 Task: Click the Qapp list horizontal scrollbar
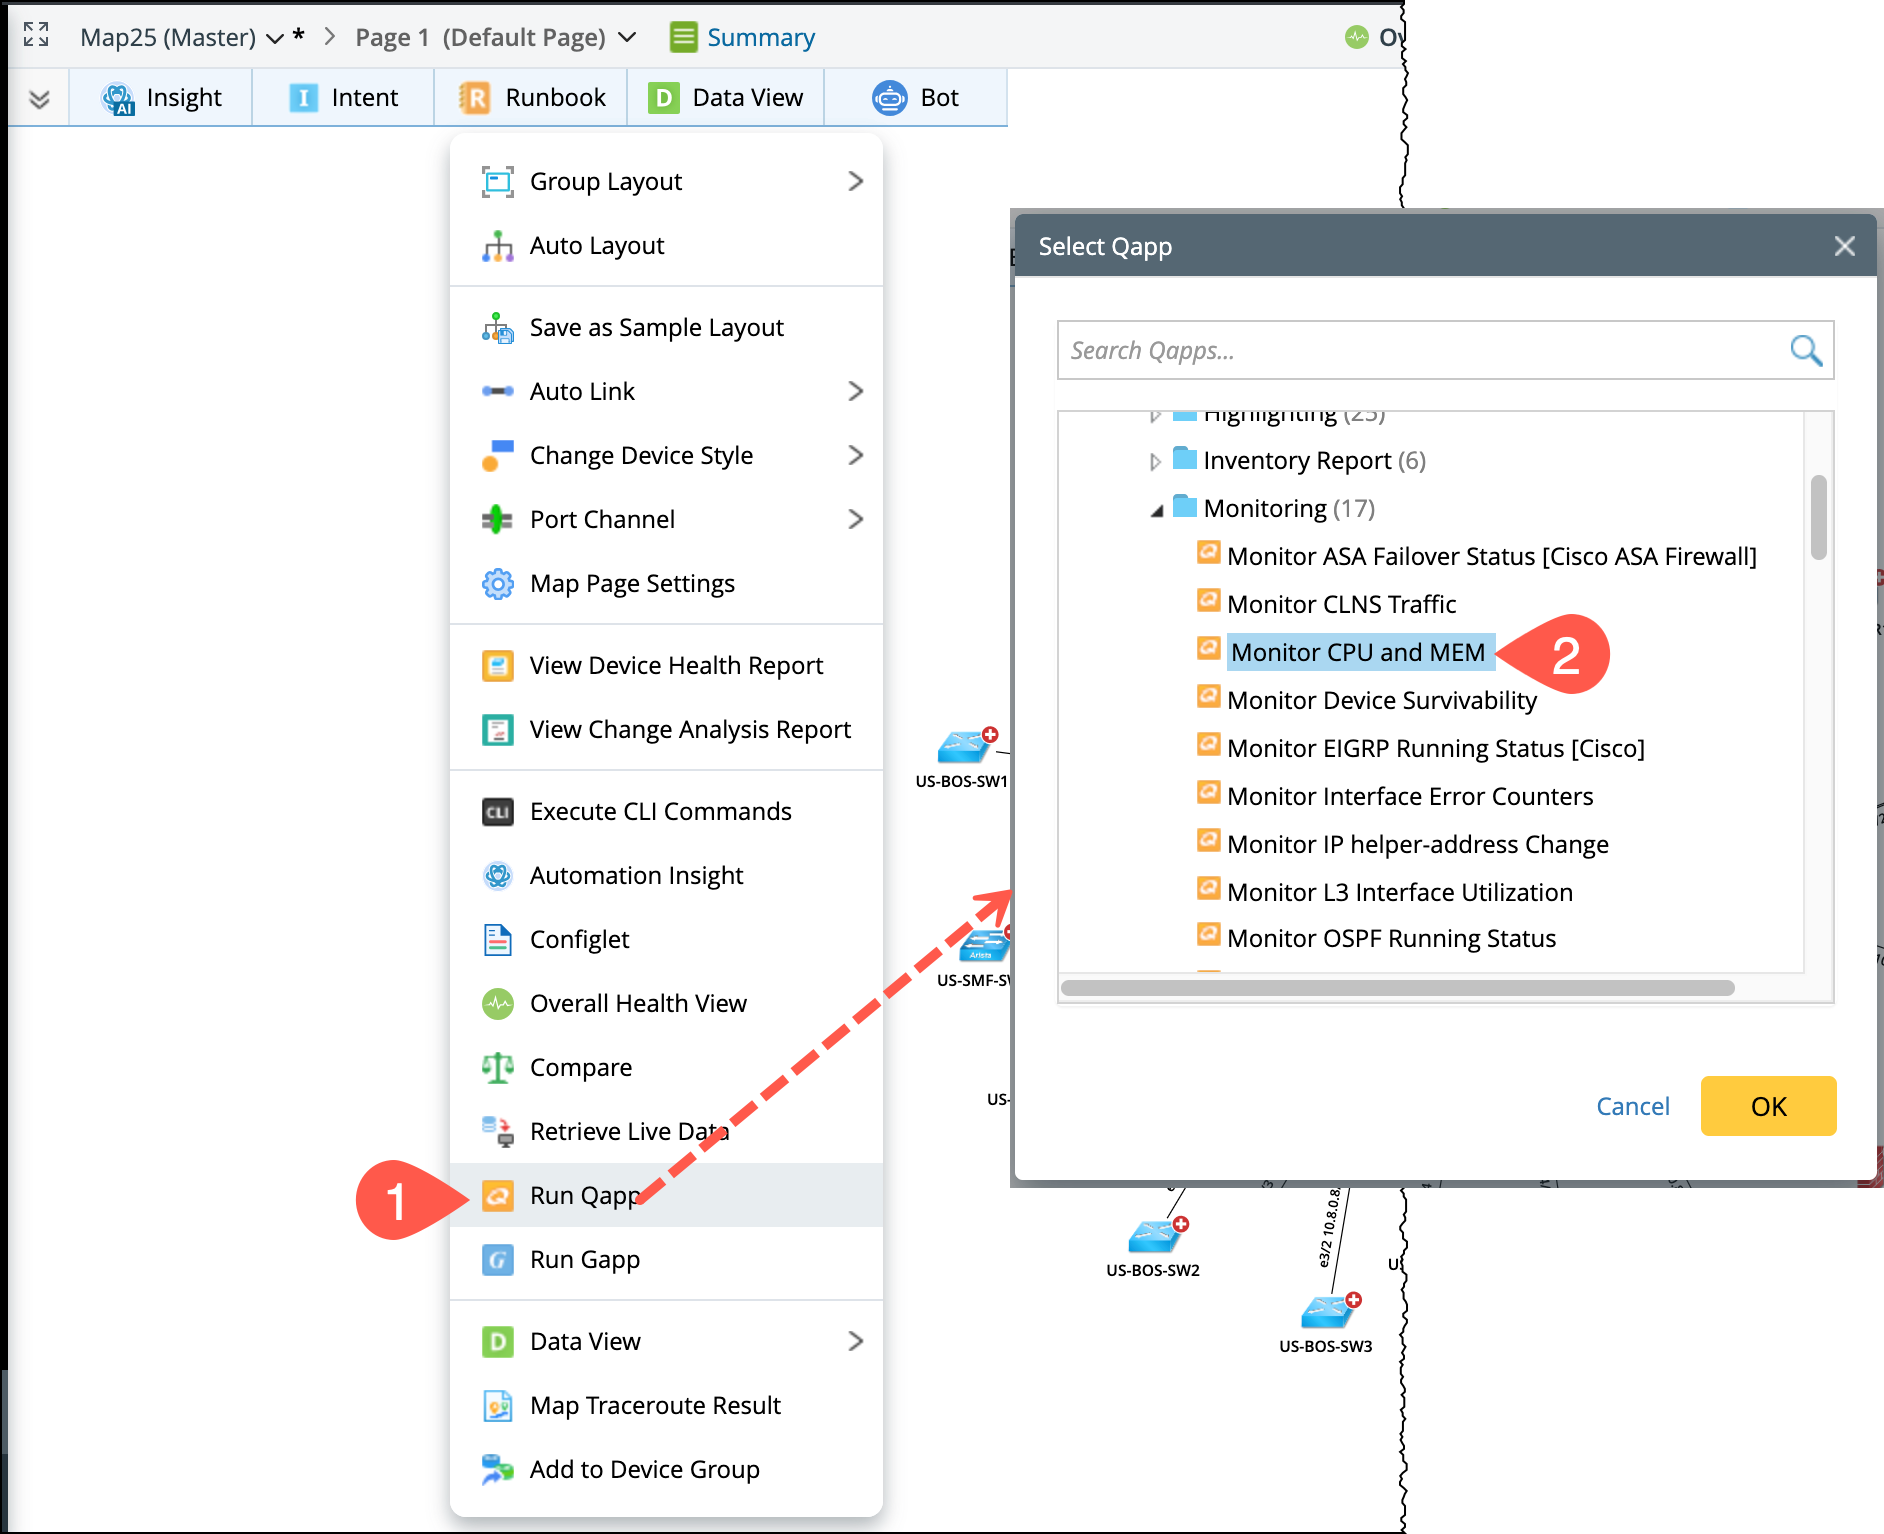[x=1397, y=988]
